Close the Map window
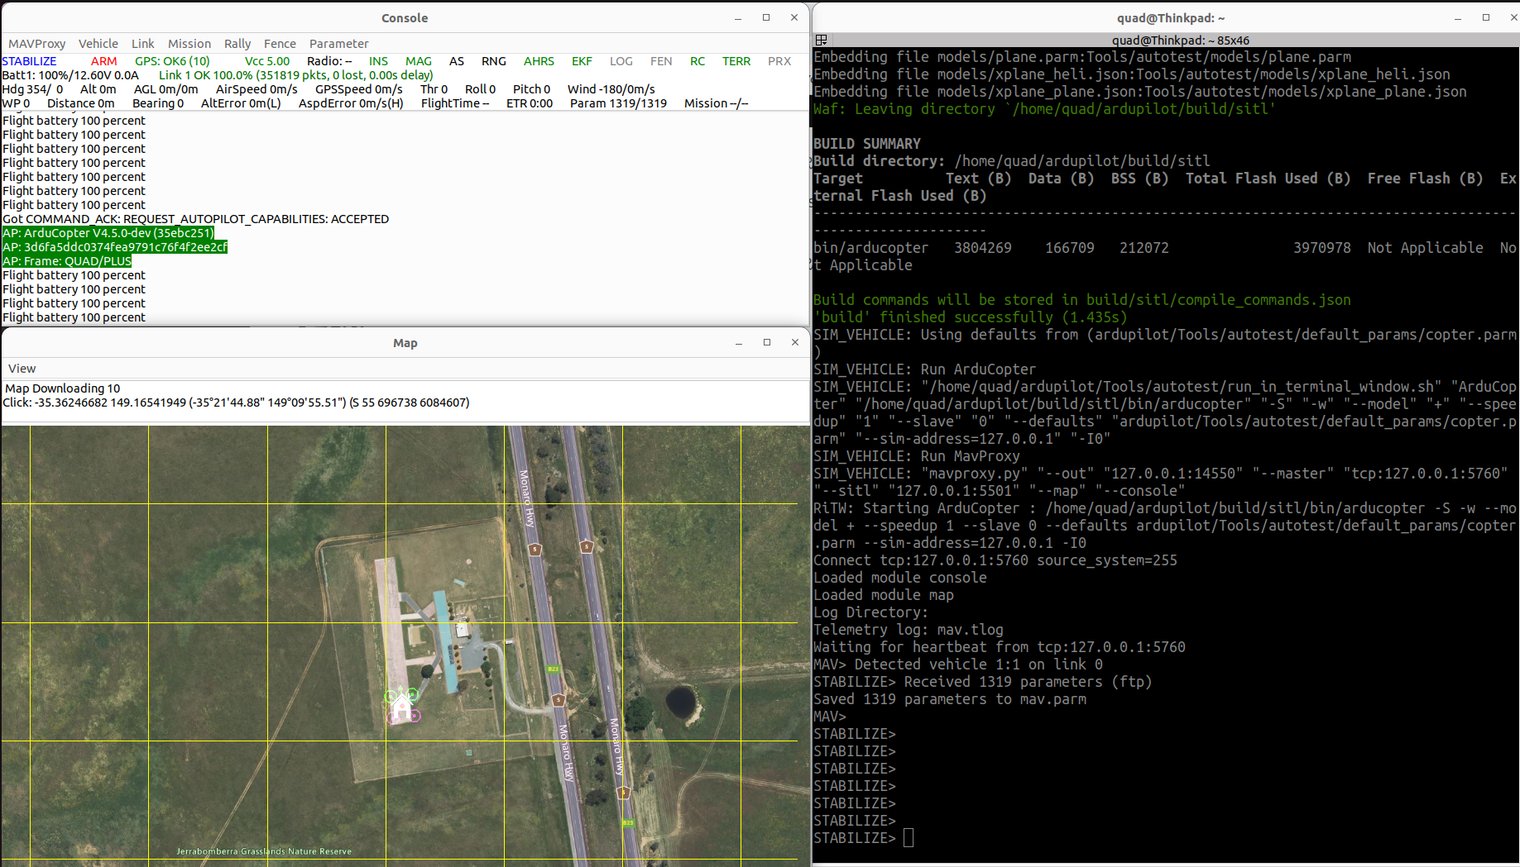 click(795, 342)
